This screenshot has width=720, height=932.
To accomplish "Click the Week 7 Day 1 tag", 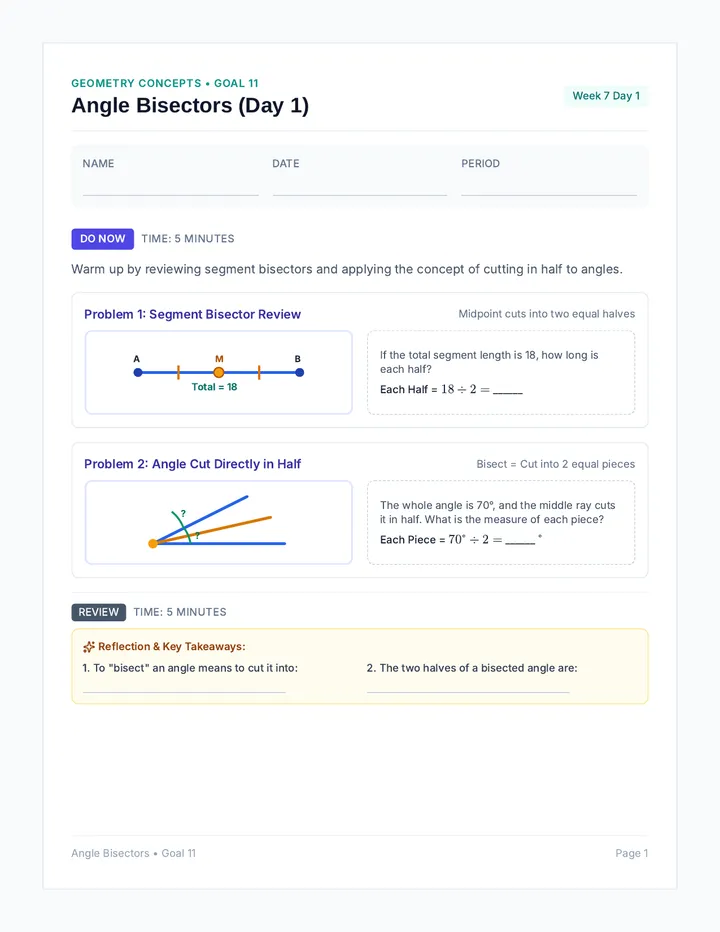I will (606, 96).
